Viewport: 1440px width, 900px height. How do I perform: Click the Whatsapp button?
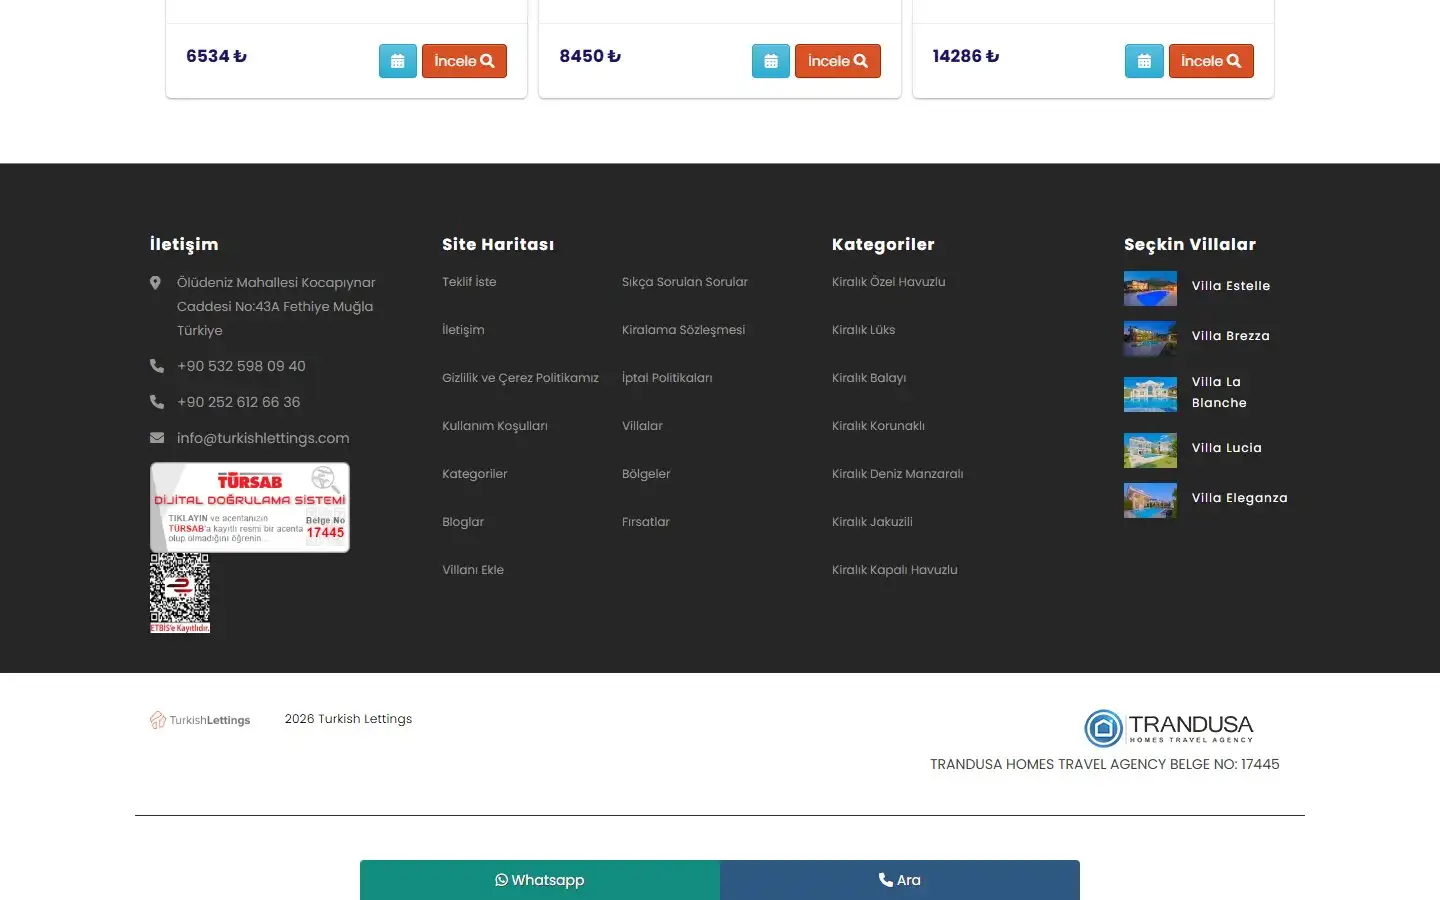coord(540,880)
